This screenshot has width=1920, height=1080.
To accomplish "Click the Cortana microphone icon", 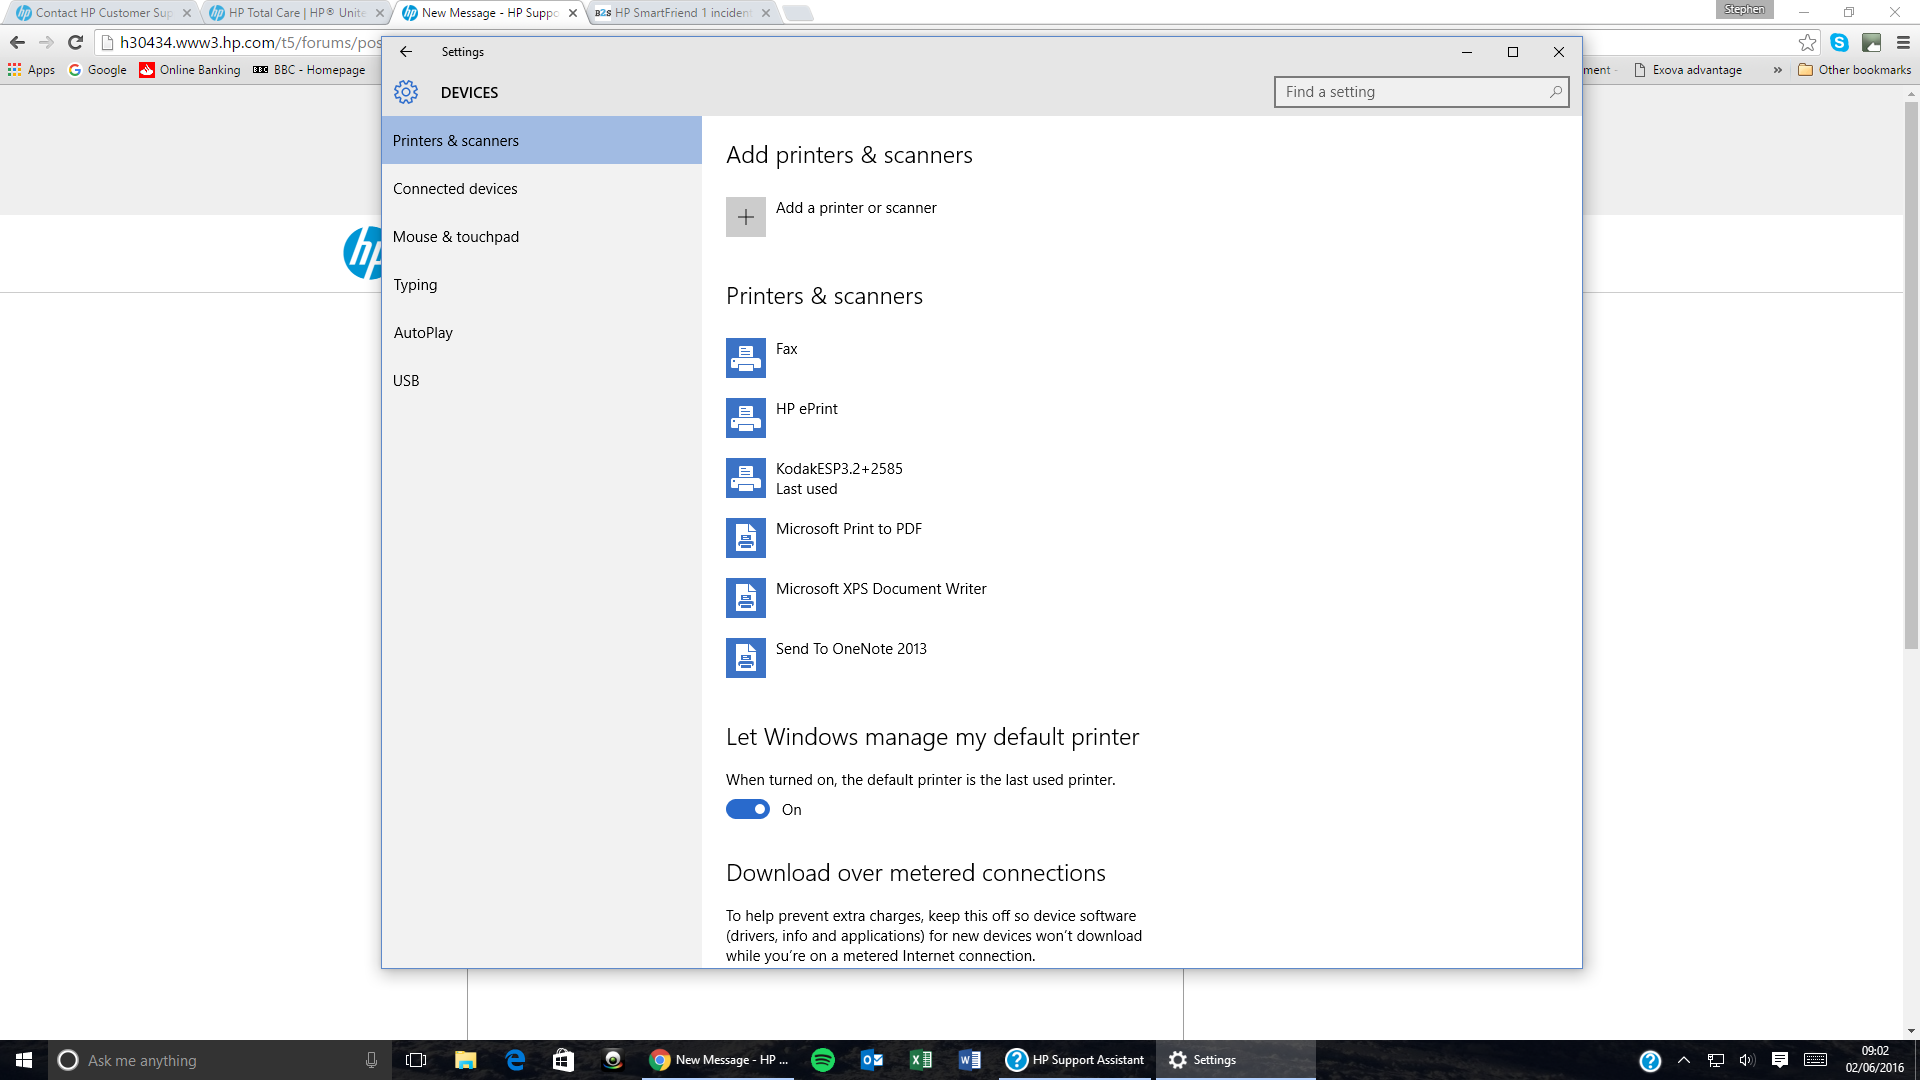I will 371,1060.
